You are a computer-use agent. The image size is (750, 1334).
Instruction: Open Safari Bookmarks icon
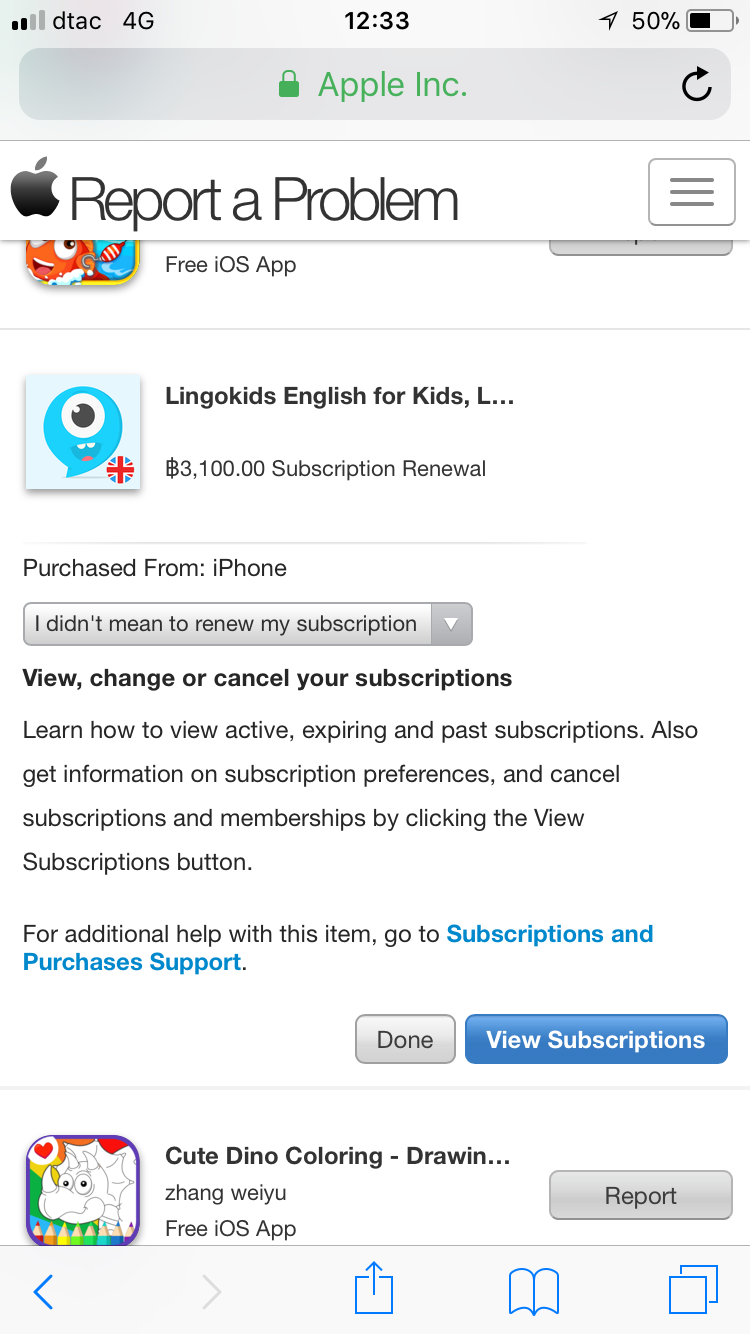click(533, 1290)
